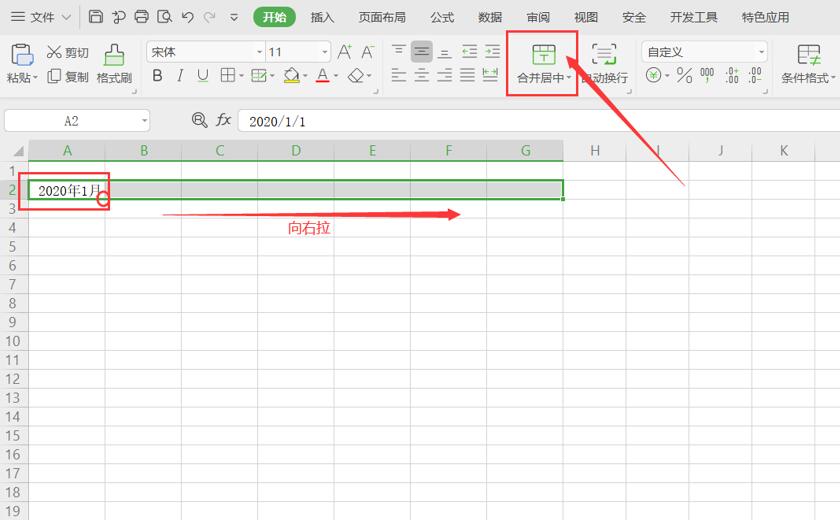Viewport: 840px width, 520px height.
Task: Click the fx insert function icon
Action: 223,120
